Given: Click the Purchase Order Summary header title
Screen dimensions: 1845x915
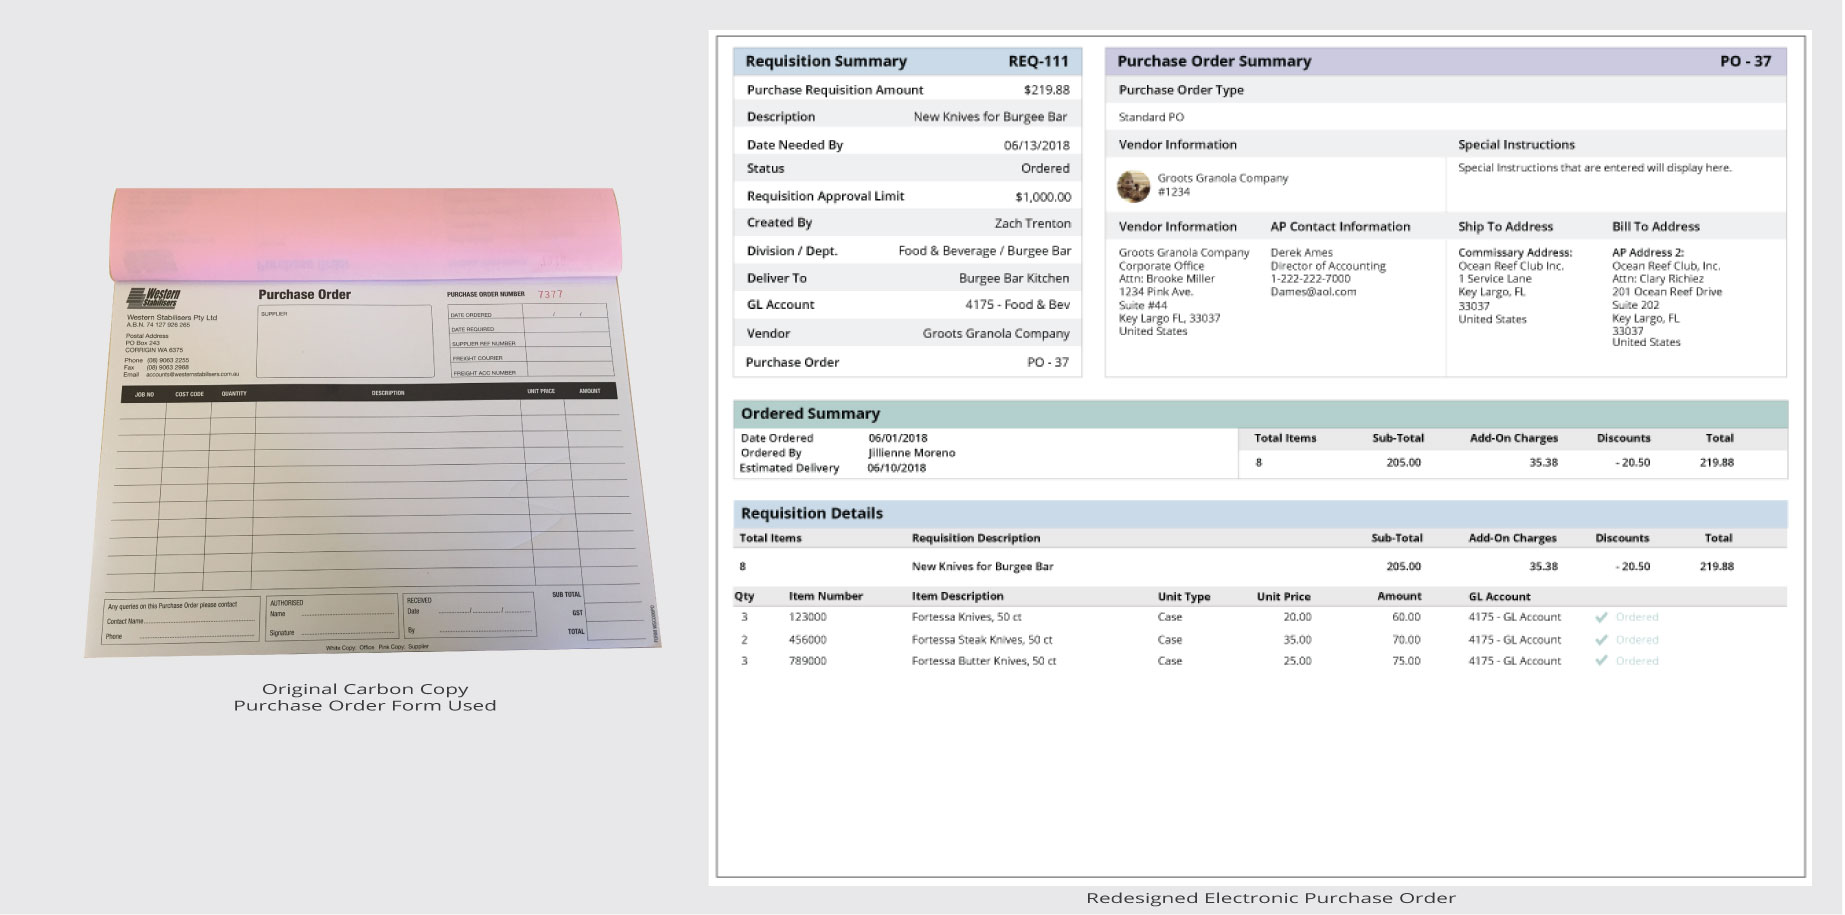Looking at the screenshot, I should [x=1213, y=62].
